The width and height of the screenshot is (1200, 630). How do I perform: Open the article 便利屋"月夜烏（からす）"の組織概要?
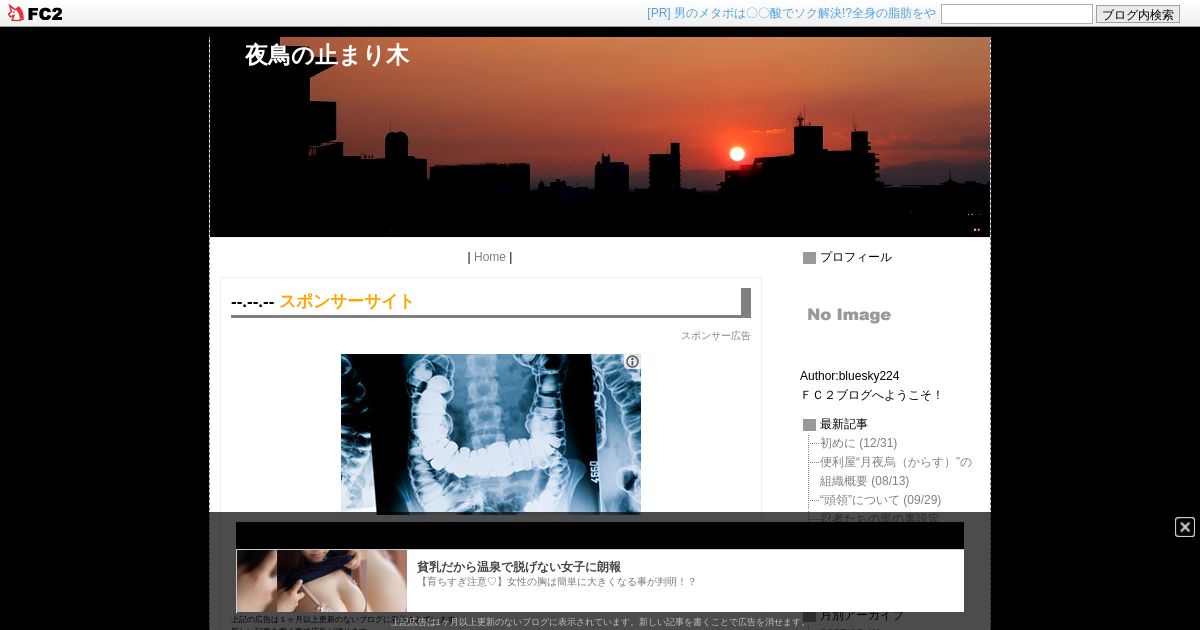coord(896,471)
